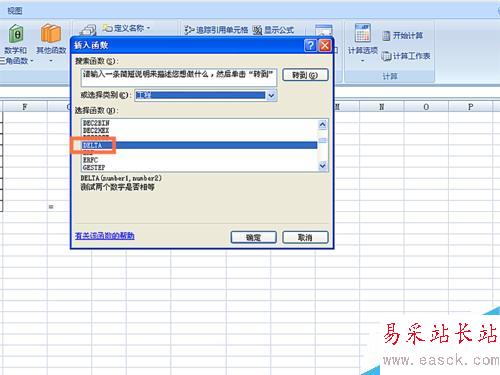Click the Trace Precedents icon
The height and width of the screenshot is (375, 500).
coord(189,30)
